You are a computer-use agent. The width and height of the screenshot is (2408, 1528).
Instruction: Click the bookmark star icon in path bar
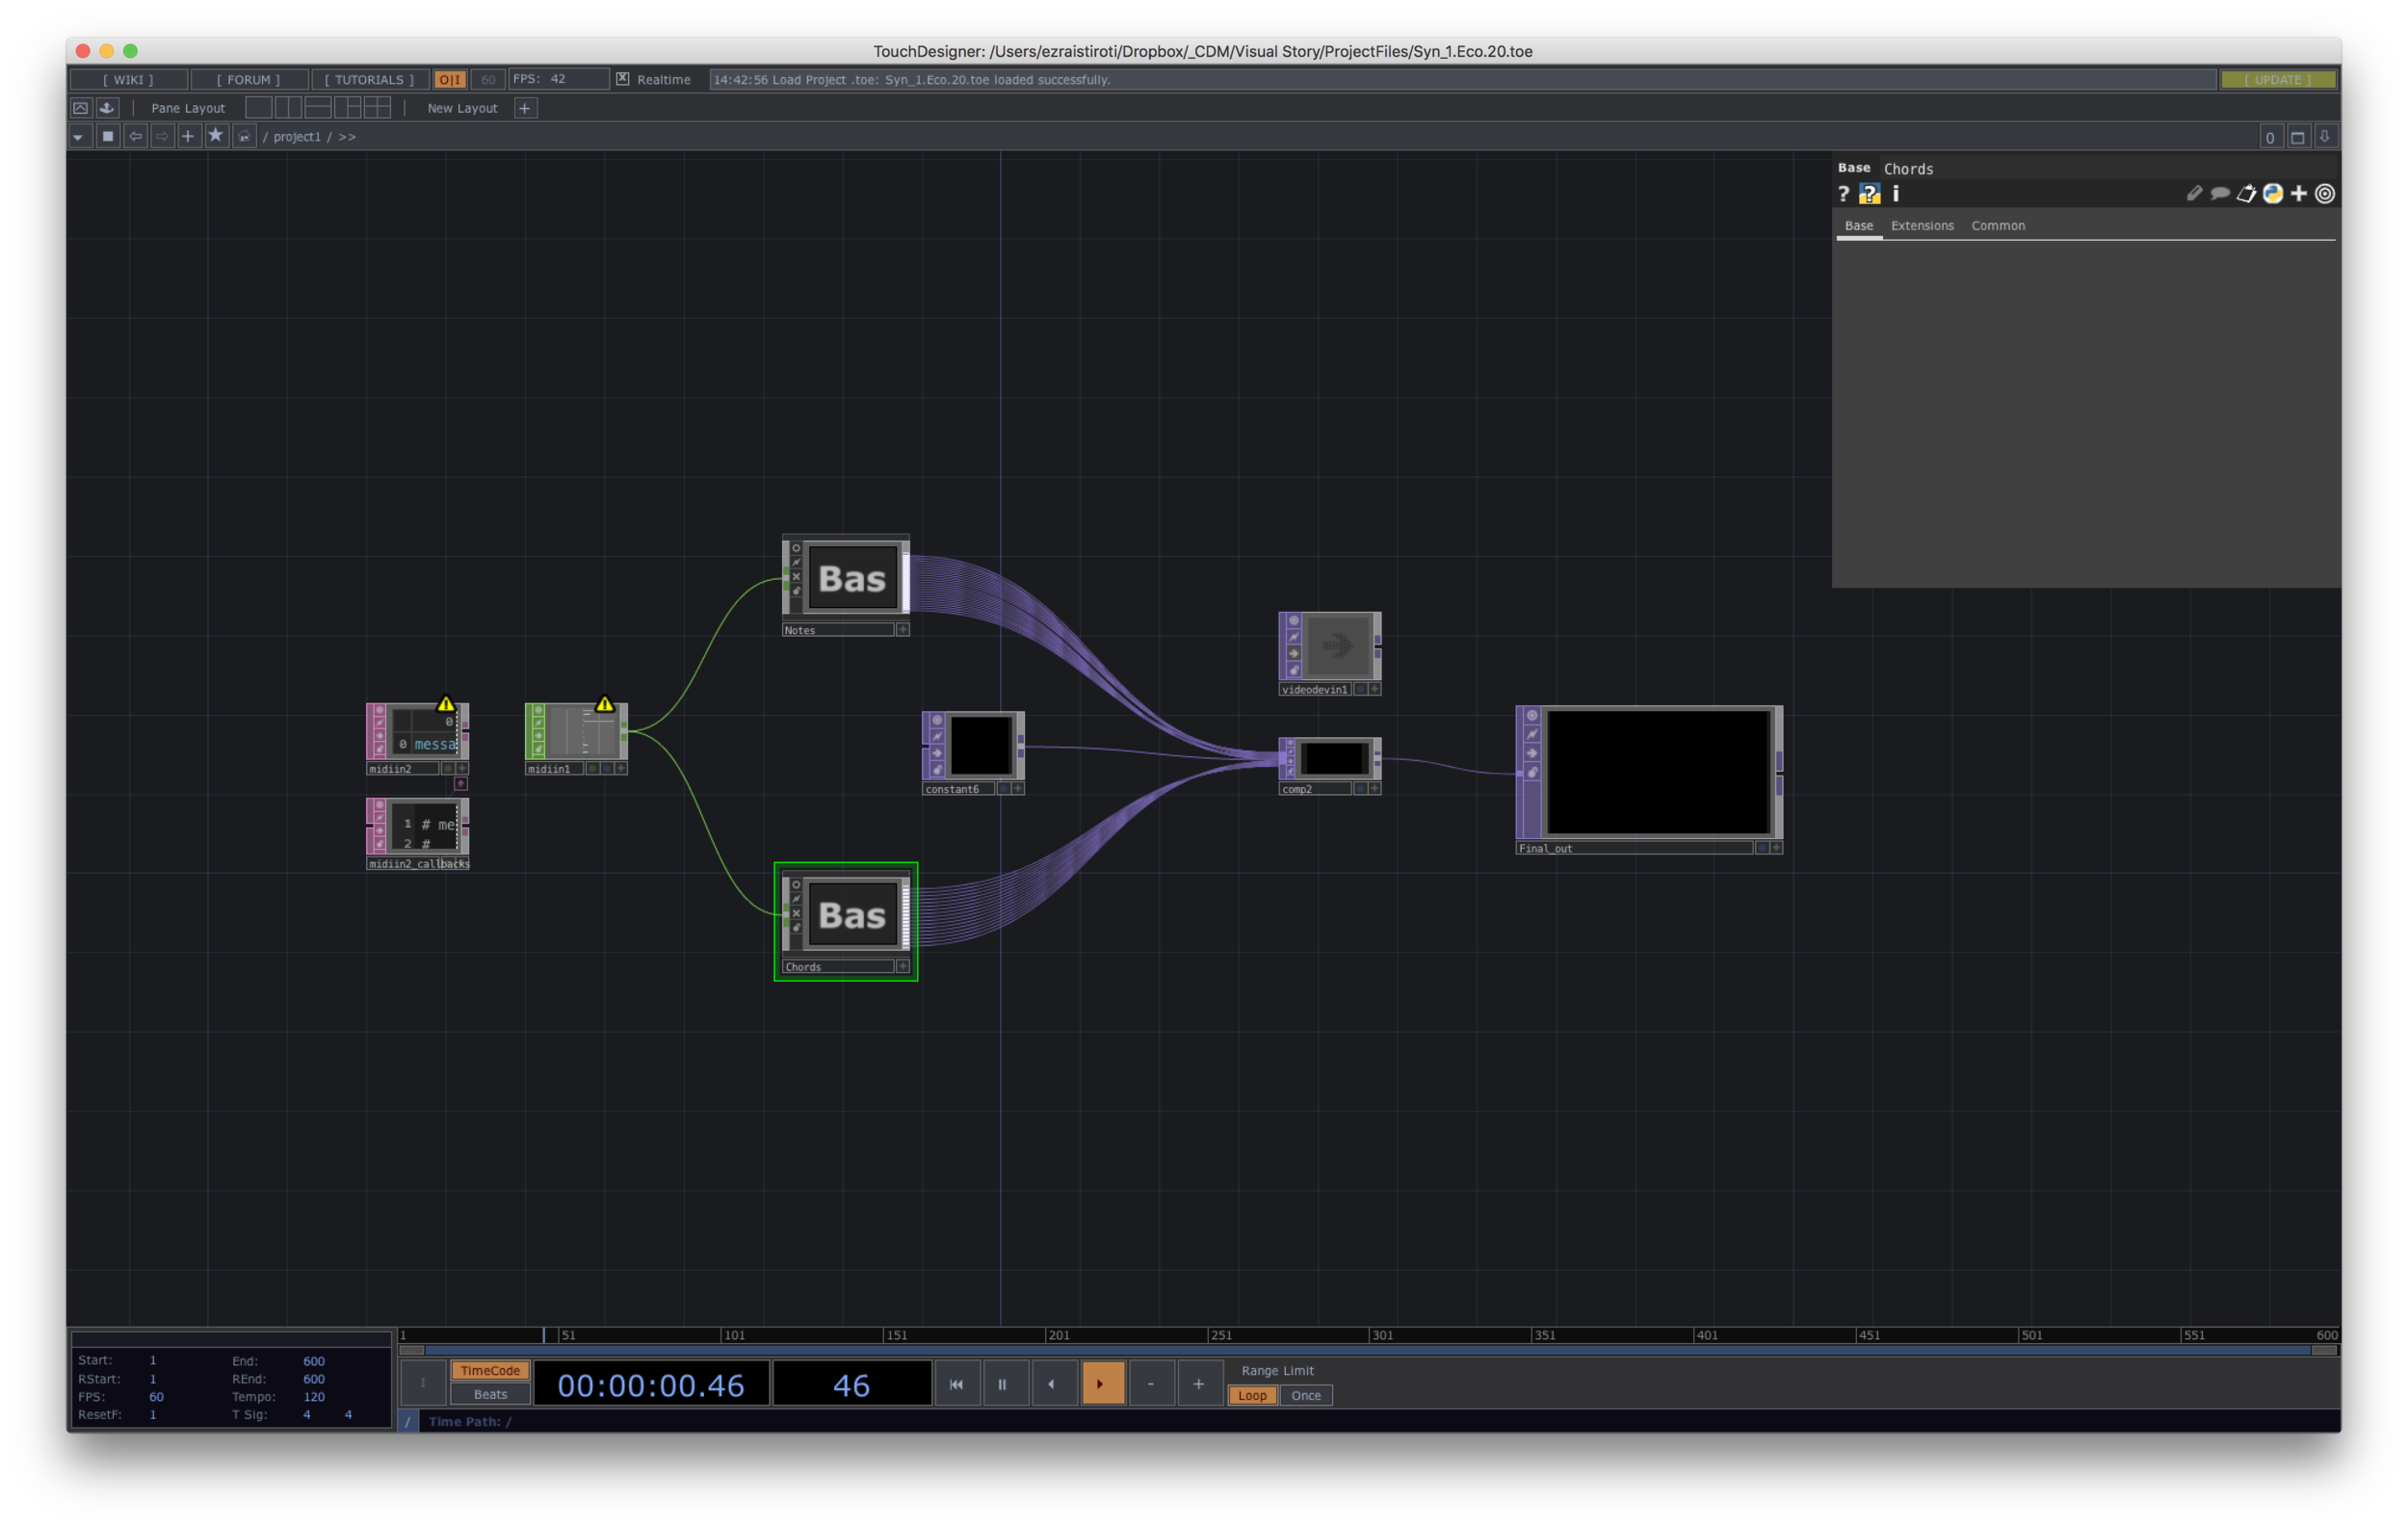tap(215, 136)
